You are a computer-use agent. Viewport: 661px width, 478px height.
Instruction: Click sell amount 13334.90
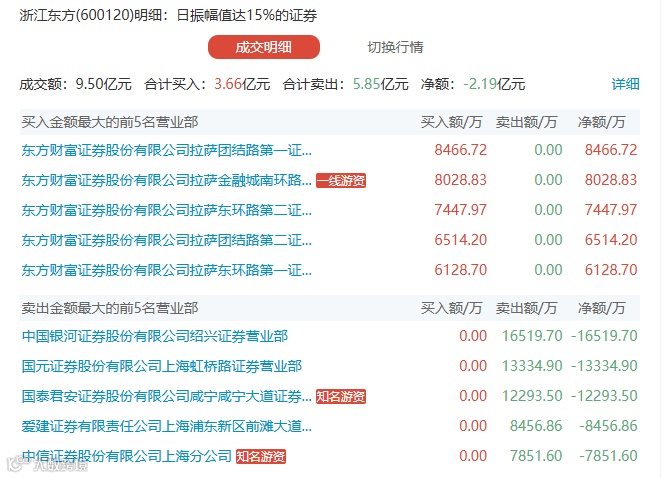pos(532,366)
